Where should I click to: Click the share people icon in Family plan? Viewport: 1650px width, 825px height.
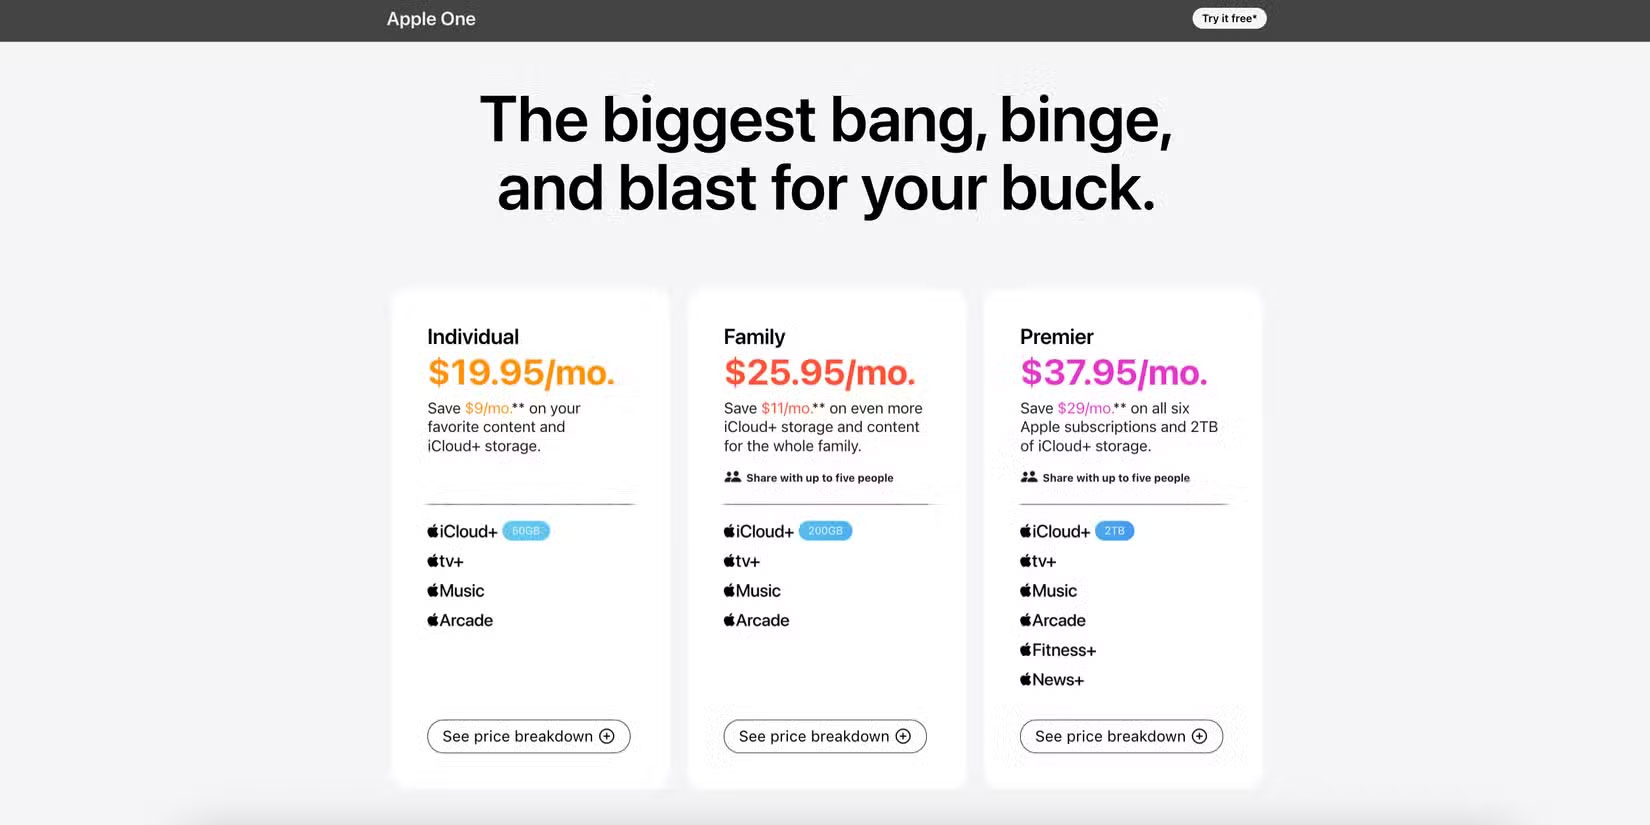pos(733,477)
